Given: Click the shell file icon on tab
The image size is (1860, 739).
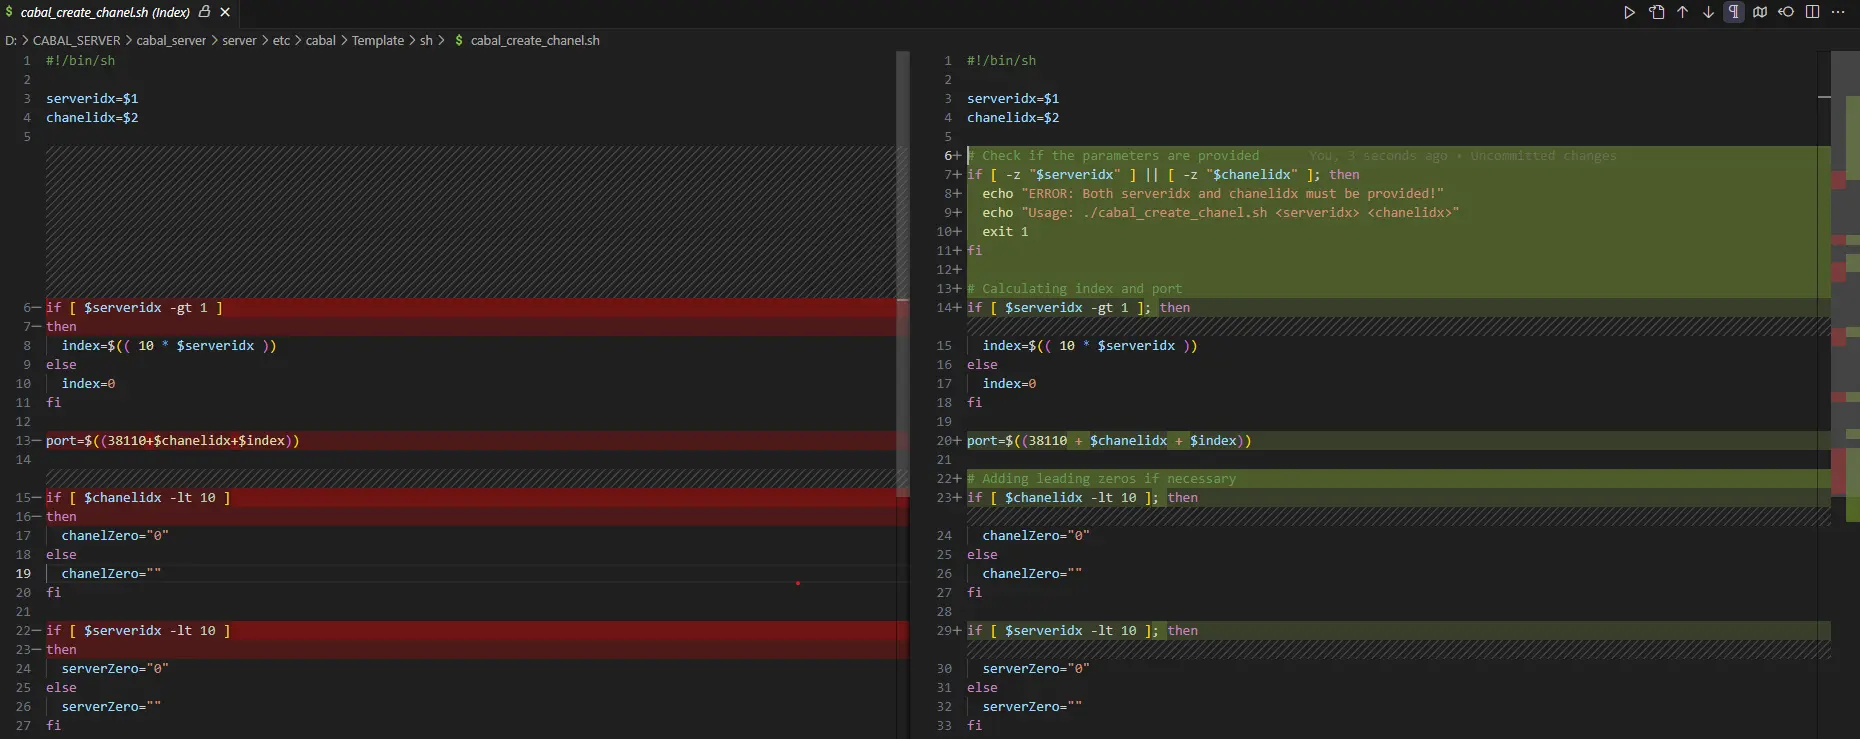Looking at the screenshot, I should tap(9, 12).
